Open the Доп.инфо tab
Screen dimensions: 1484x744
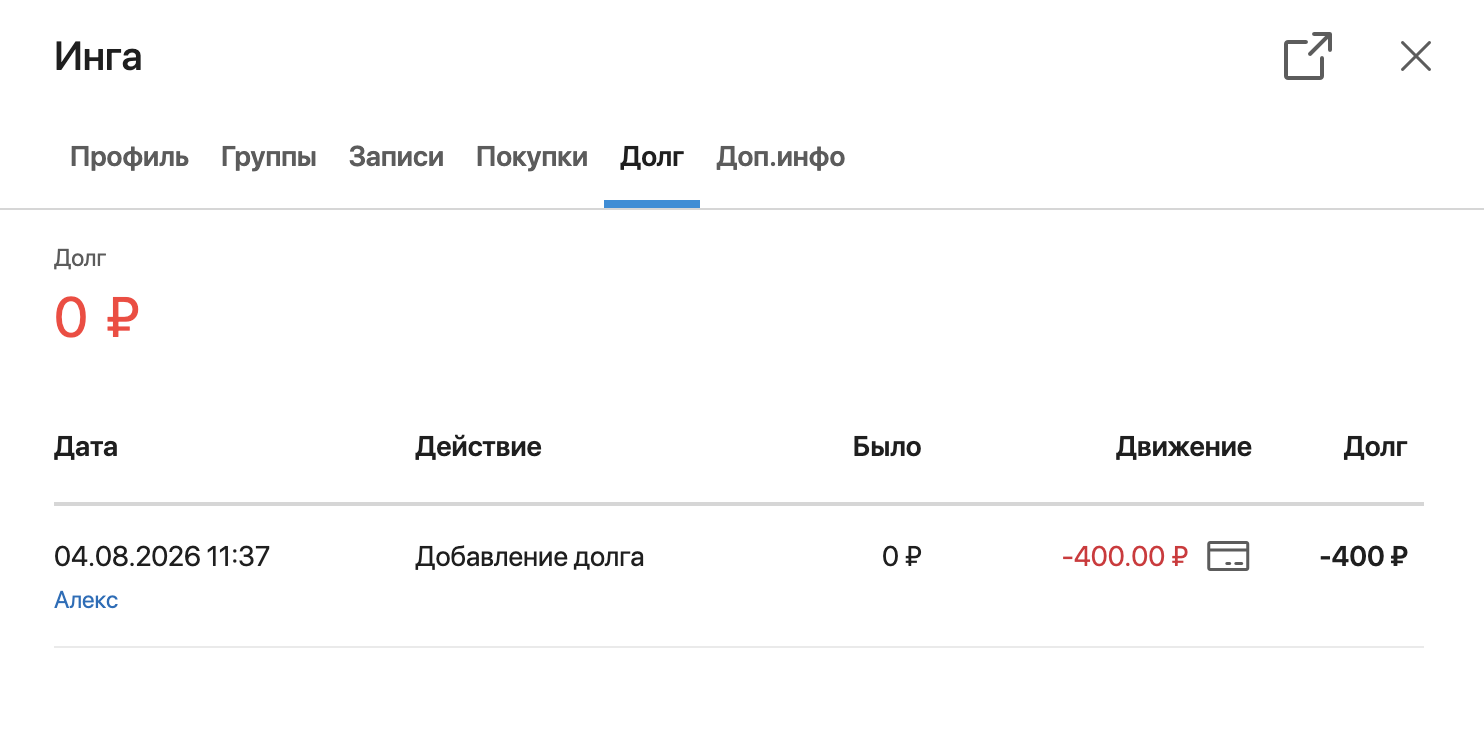(x=781, y=157)
